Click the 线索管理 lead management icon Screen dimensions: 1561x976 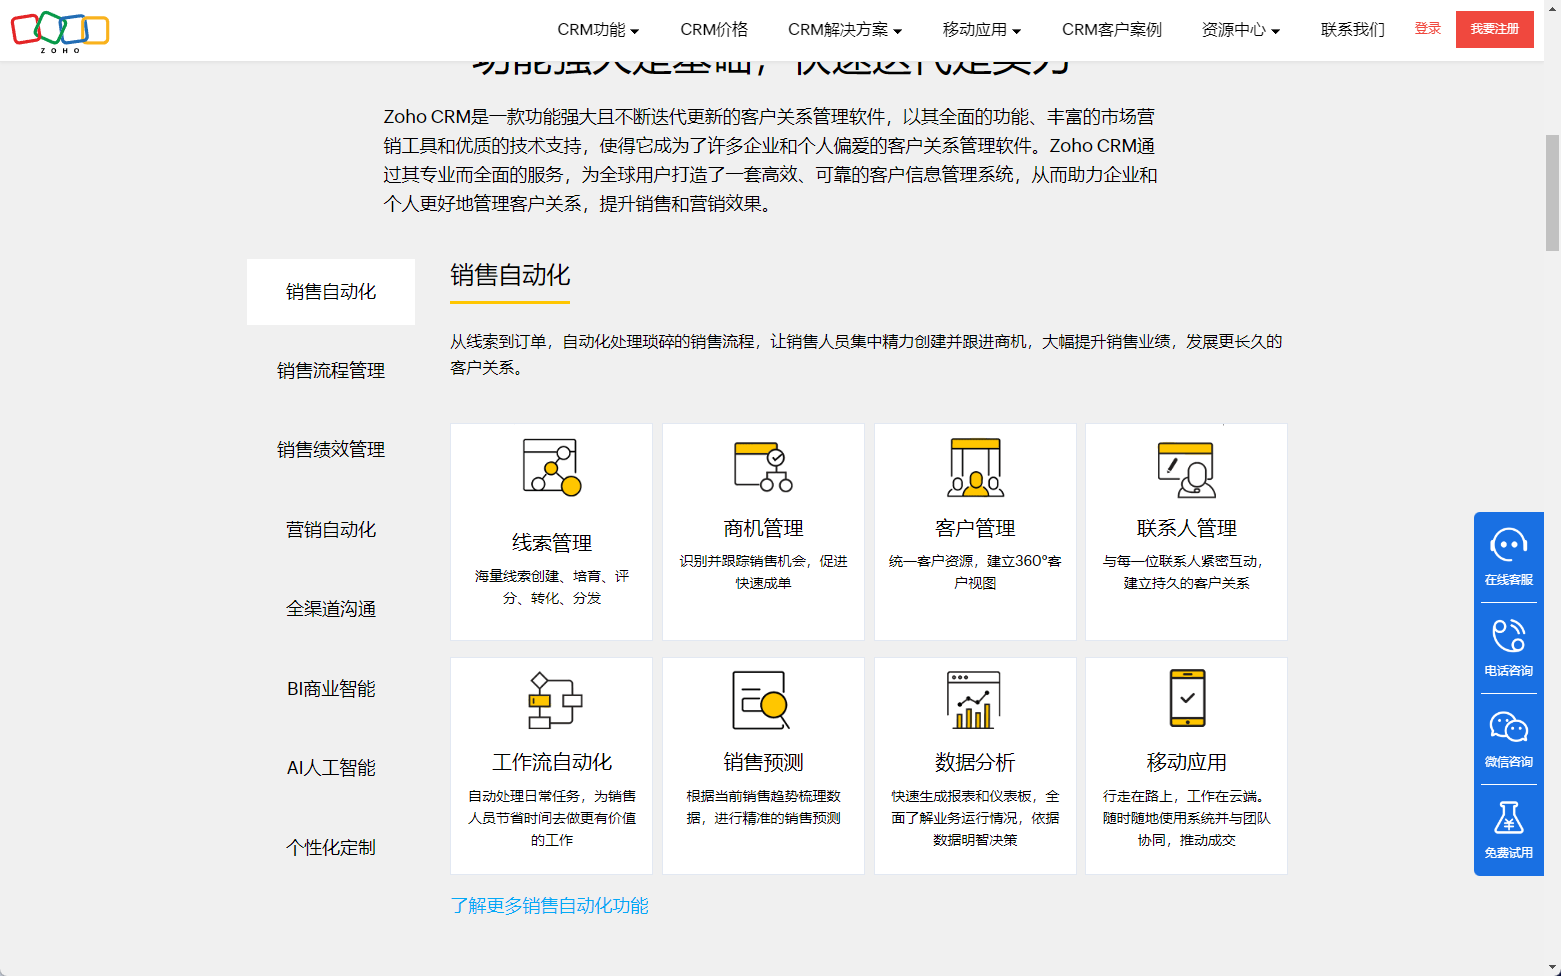(552, 467)
